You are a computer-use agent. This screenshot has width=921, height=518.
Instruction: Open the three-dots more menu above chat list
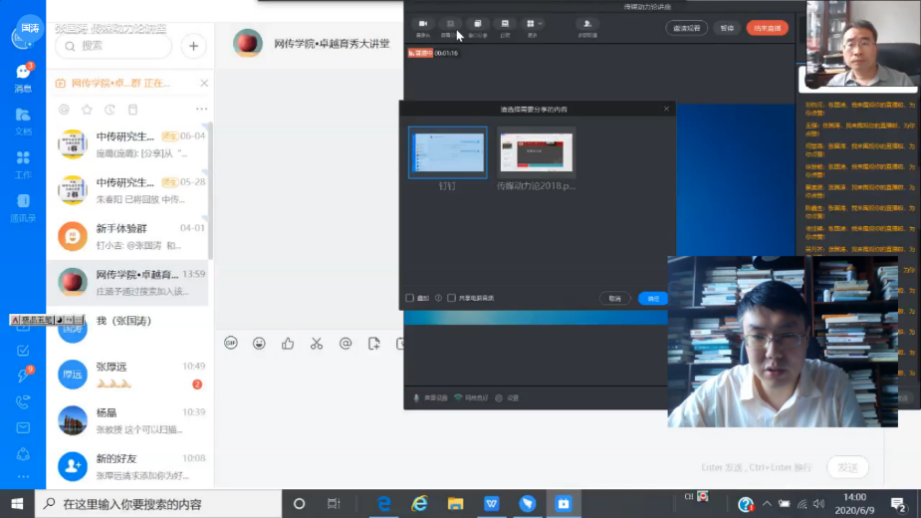pos(201,109)
